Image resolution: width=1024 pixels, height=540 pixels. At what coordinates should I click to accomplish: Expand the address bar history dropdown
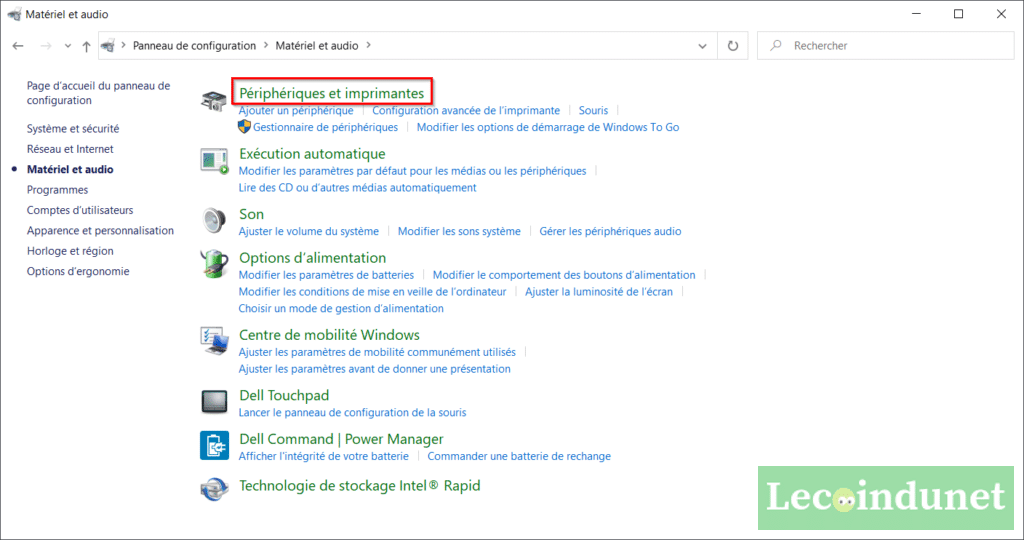click(x=702, y=46)
